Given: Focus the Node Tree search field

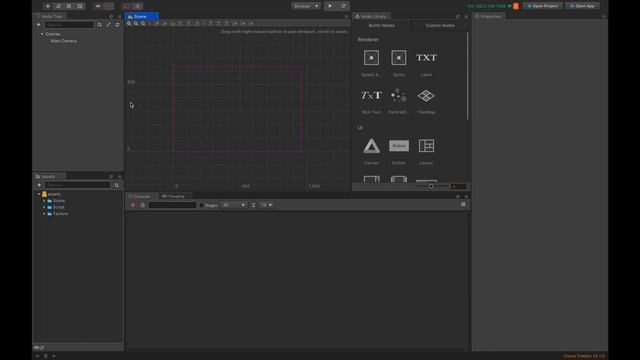Looking at the screenshot, I should click(69, 25).
